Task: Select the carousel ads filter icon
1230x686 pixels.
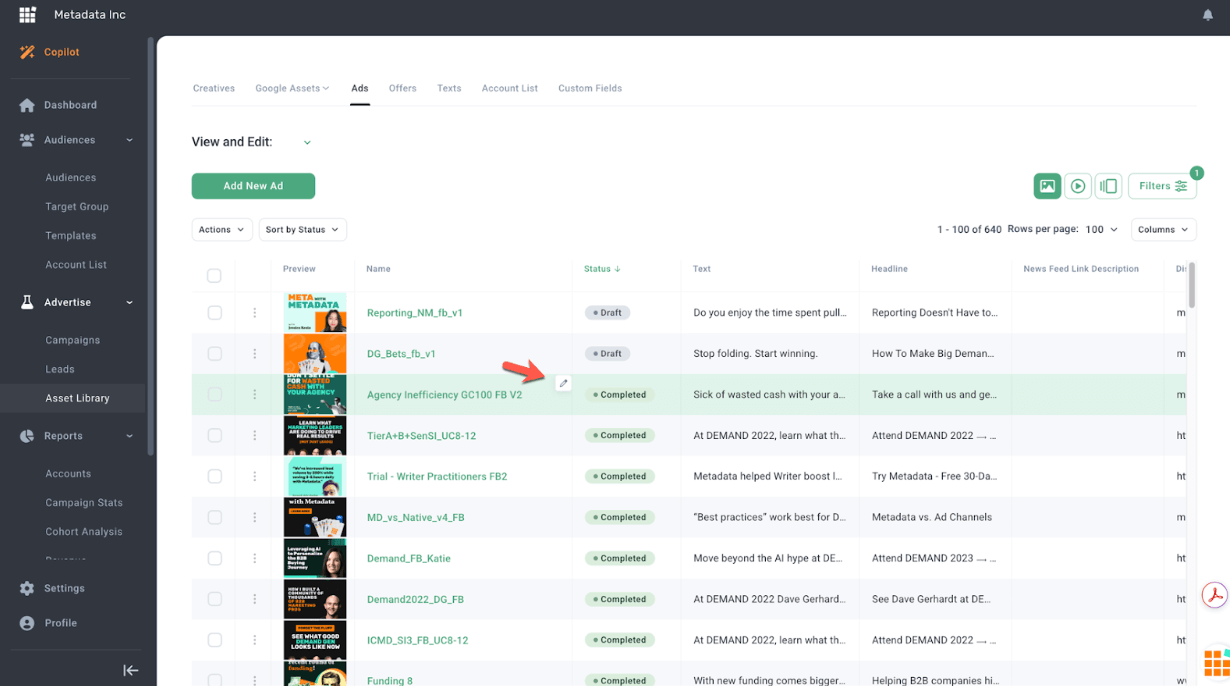Action: coord(1108,186)
